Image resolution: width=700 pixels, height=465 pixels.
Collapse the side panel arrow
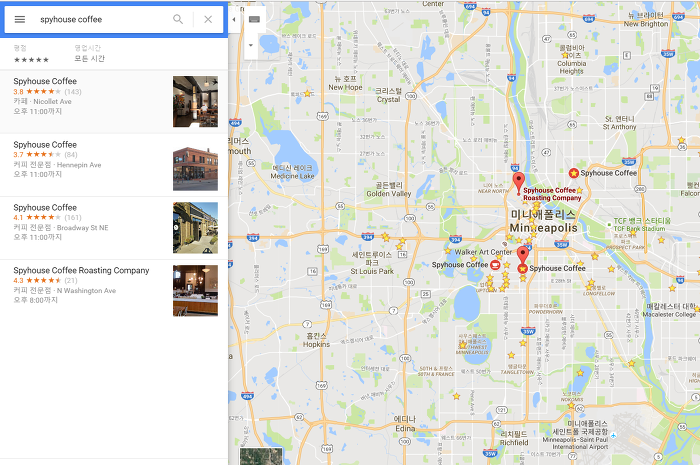pyautogui.click(x=234, y=19)
